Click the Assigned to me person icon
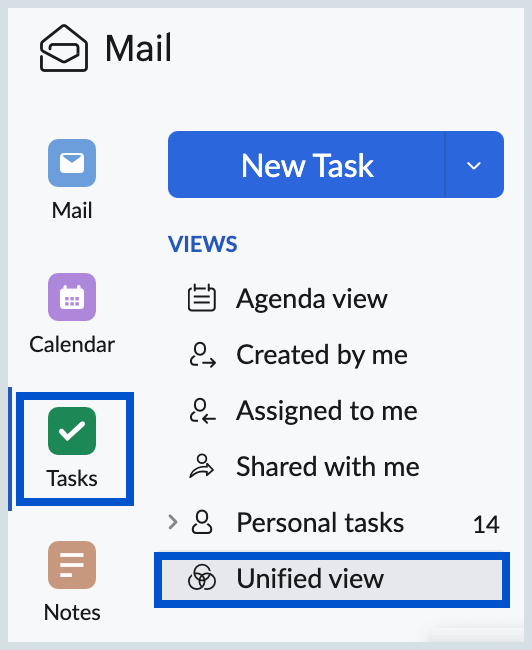Screen dimensions: 532x650 pyautogui.click(x=202, y=411)
